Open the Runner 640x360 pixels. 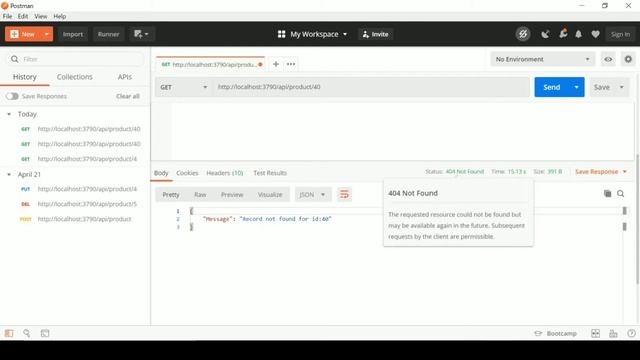109,34
